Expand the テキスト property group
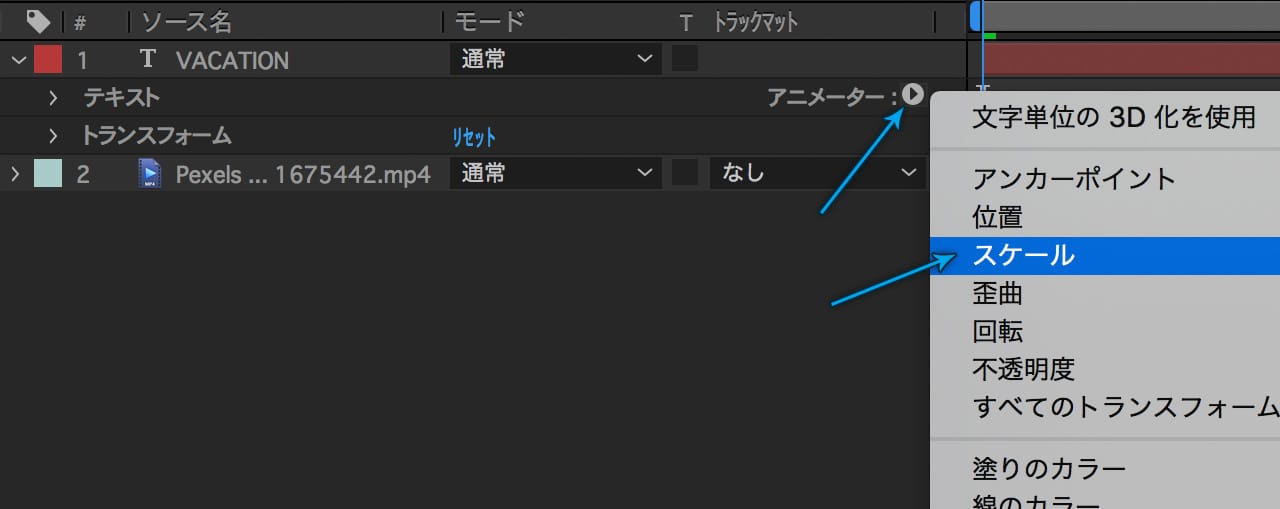The height and width of the screenshot is (509, 1280). (54, 98)
